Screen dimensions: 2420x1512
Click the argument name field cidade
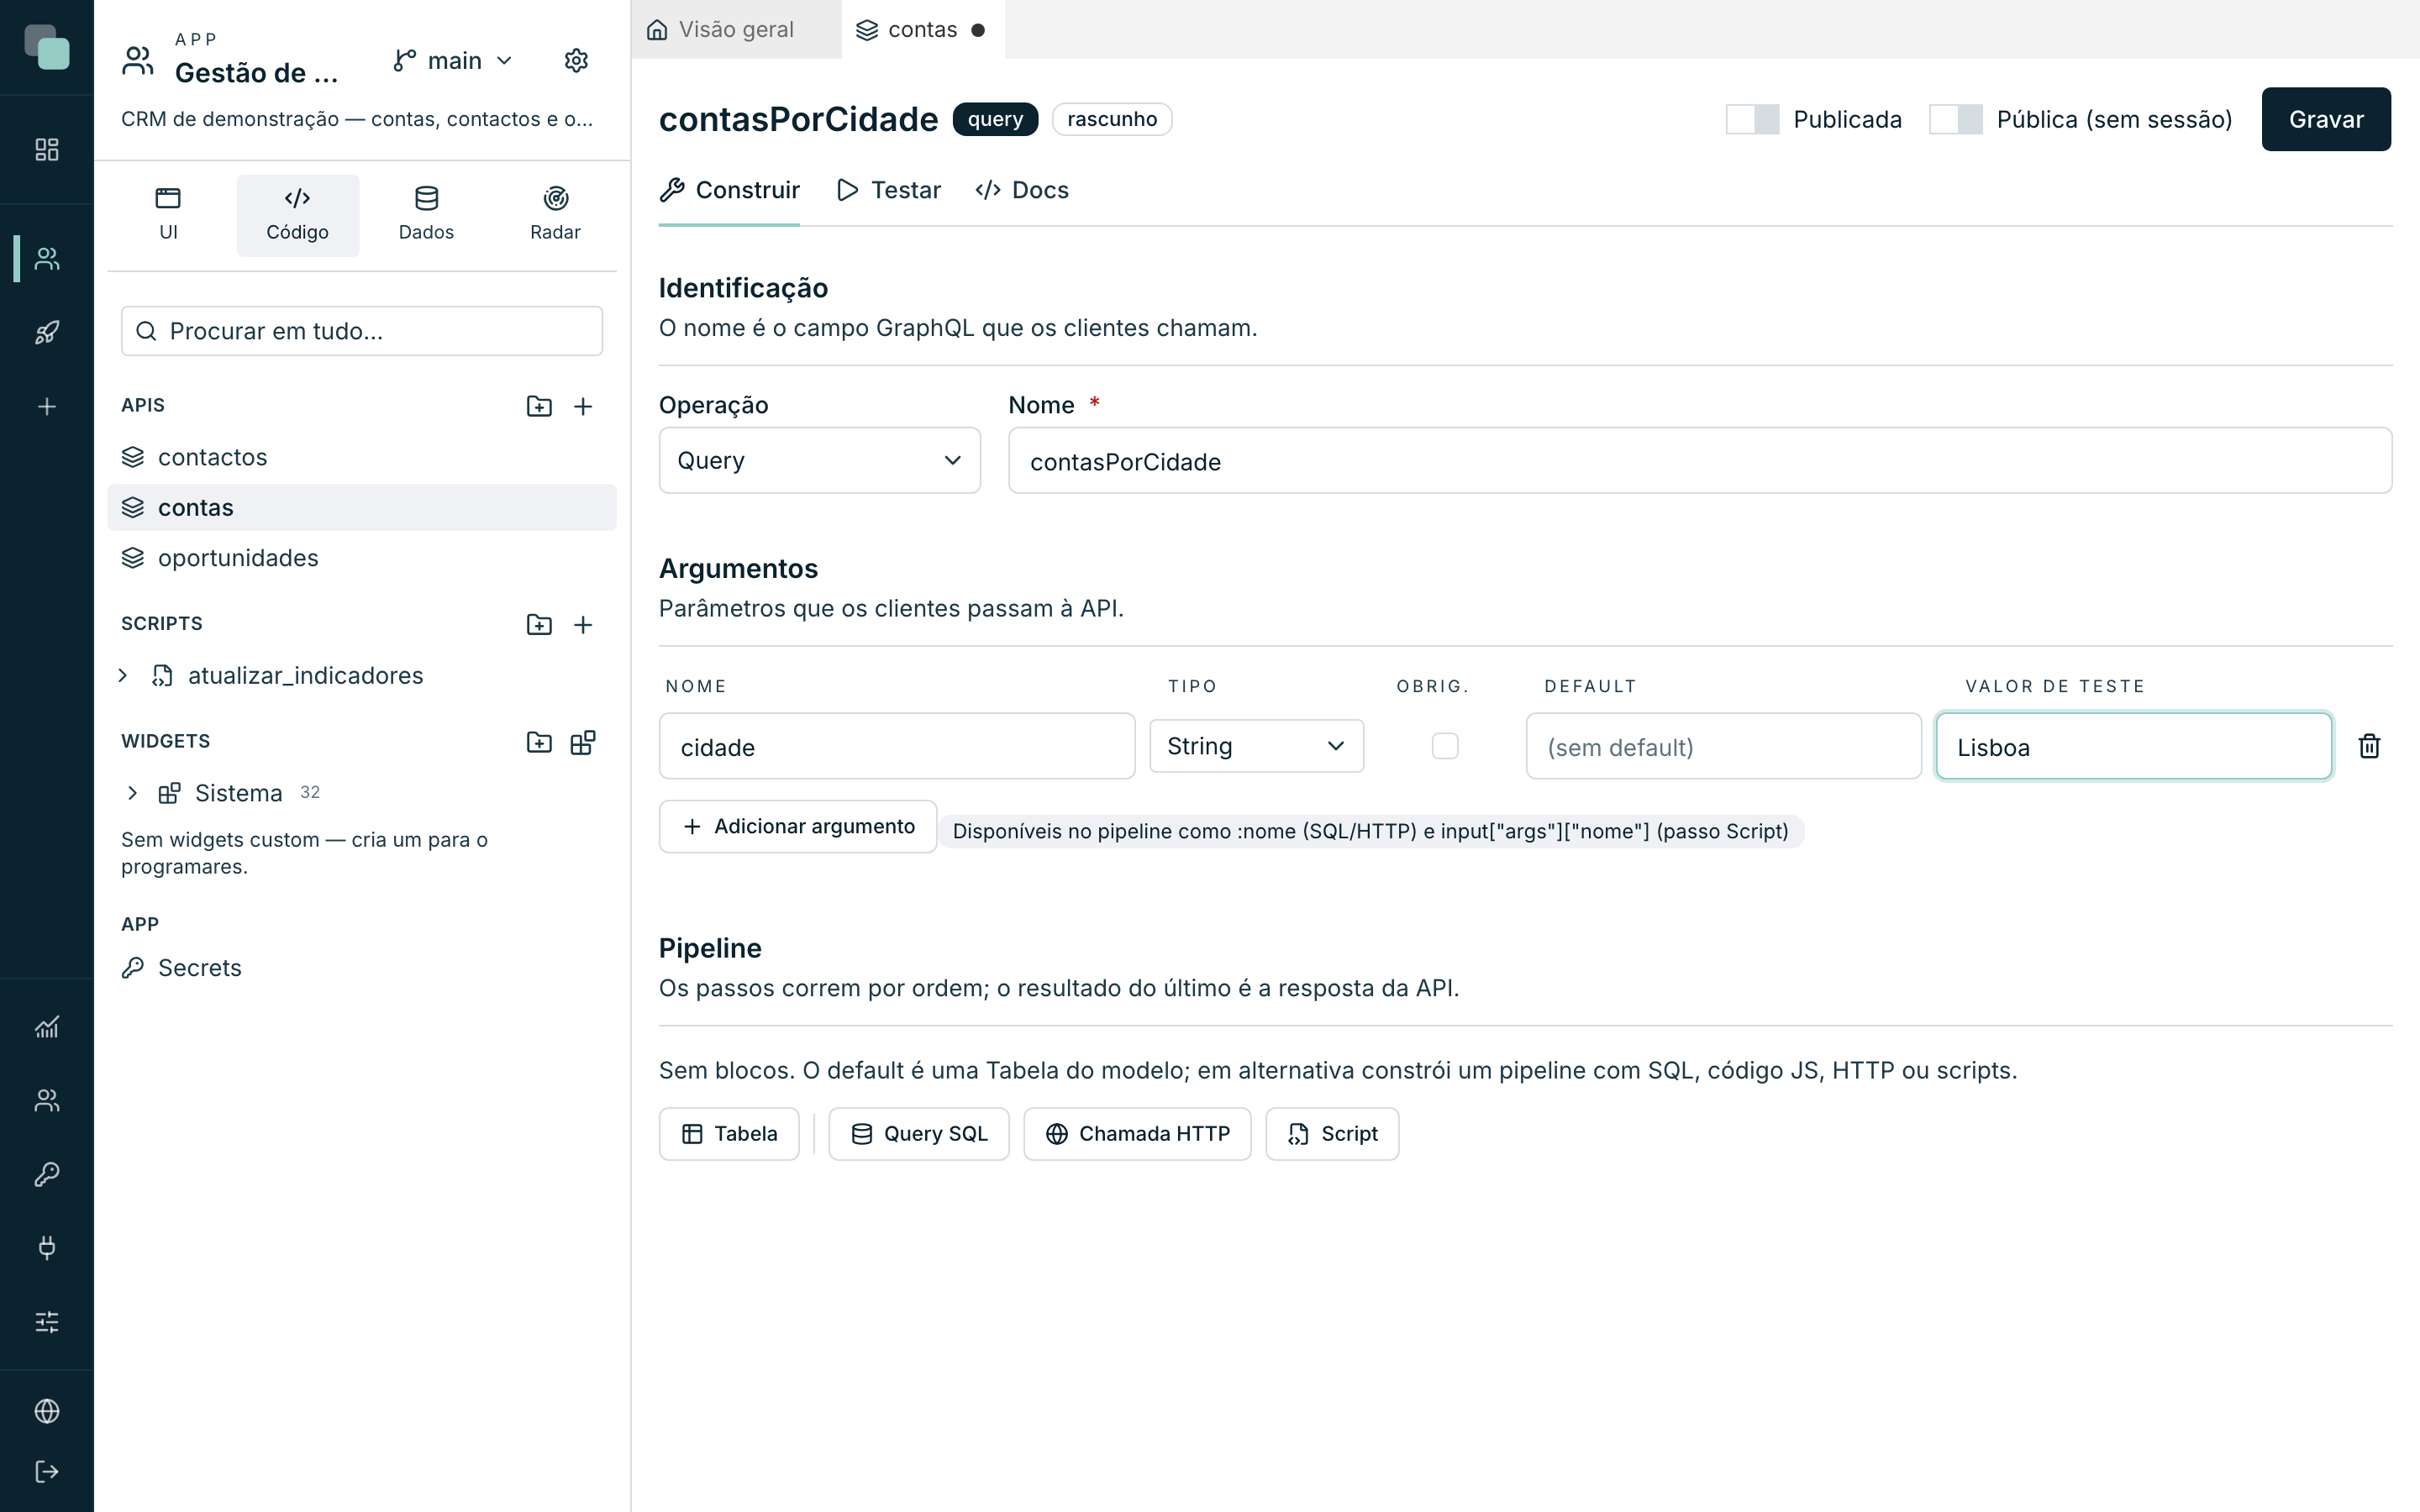point(897,746)
